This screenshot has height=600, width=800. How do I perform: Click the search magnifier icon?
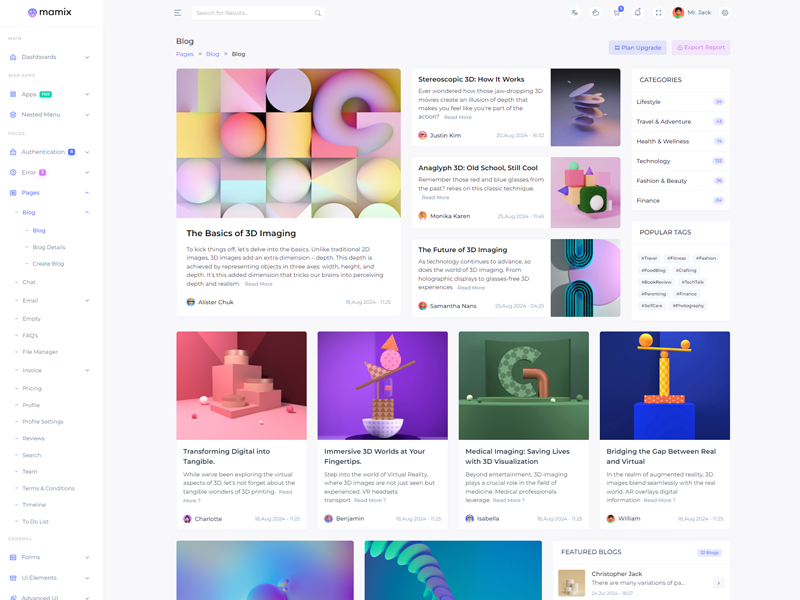(318, 13)
